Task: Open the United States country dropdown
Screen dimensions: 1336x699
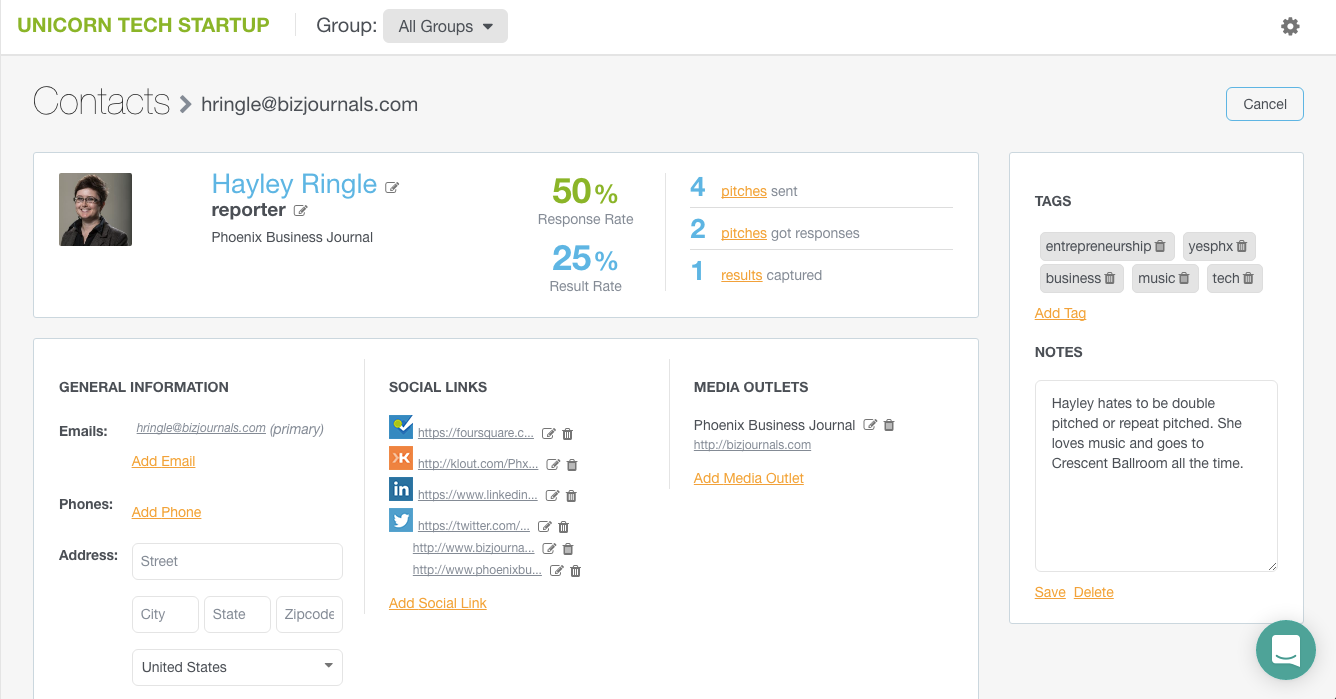Action: point(237,667)
